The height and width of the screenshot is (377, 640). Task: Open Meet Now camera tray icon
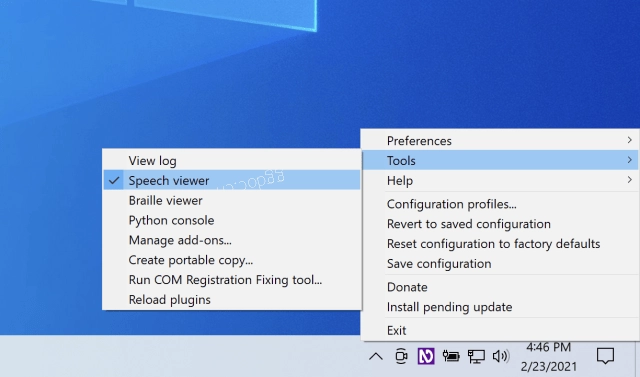pyautogui.click(x=401, y=356)
